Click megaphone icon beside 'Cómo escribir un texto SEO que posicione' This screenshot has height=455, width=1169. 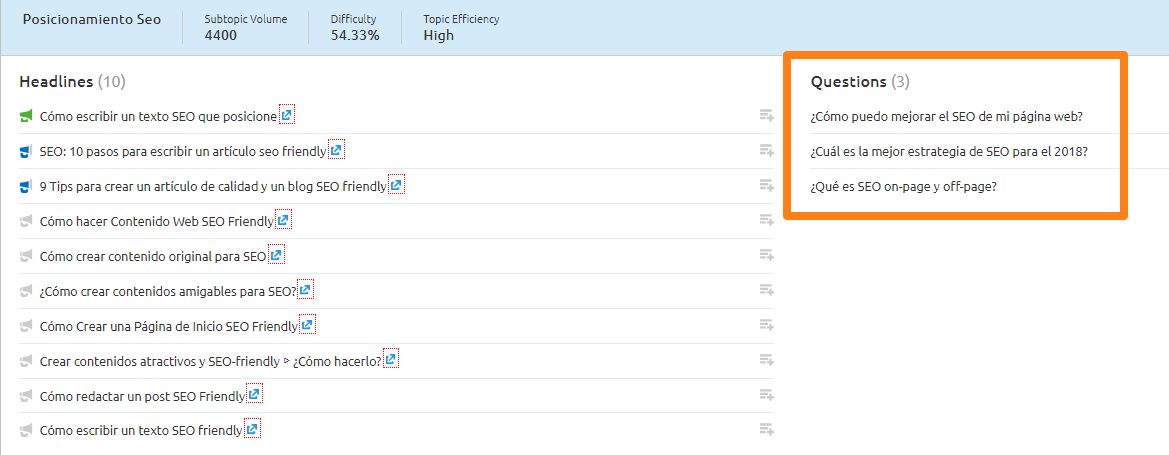coord(27,116)
